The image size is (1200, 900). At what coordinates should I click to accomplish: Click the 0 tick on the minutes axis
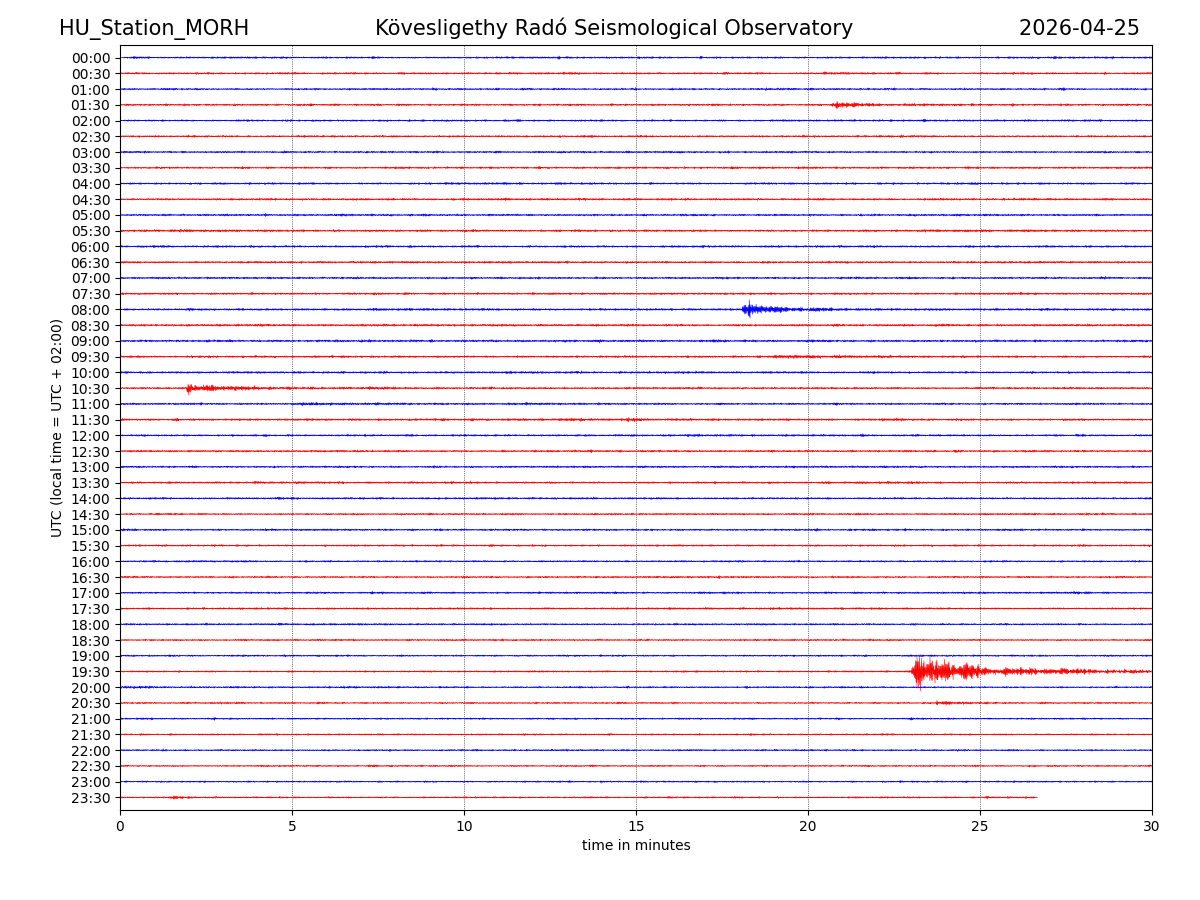pos(120,826)
